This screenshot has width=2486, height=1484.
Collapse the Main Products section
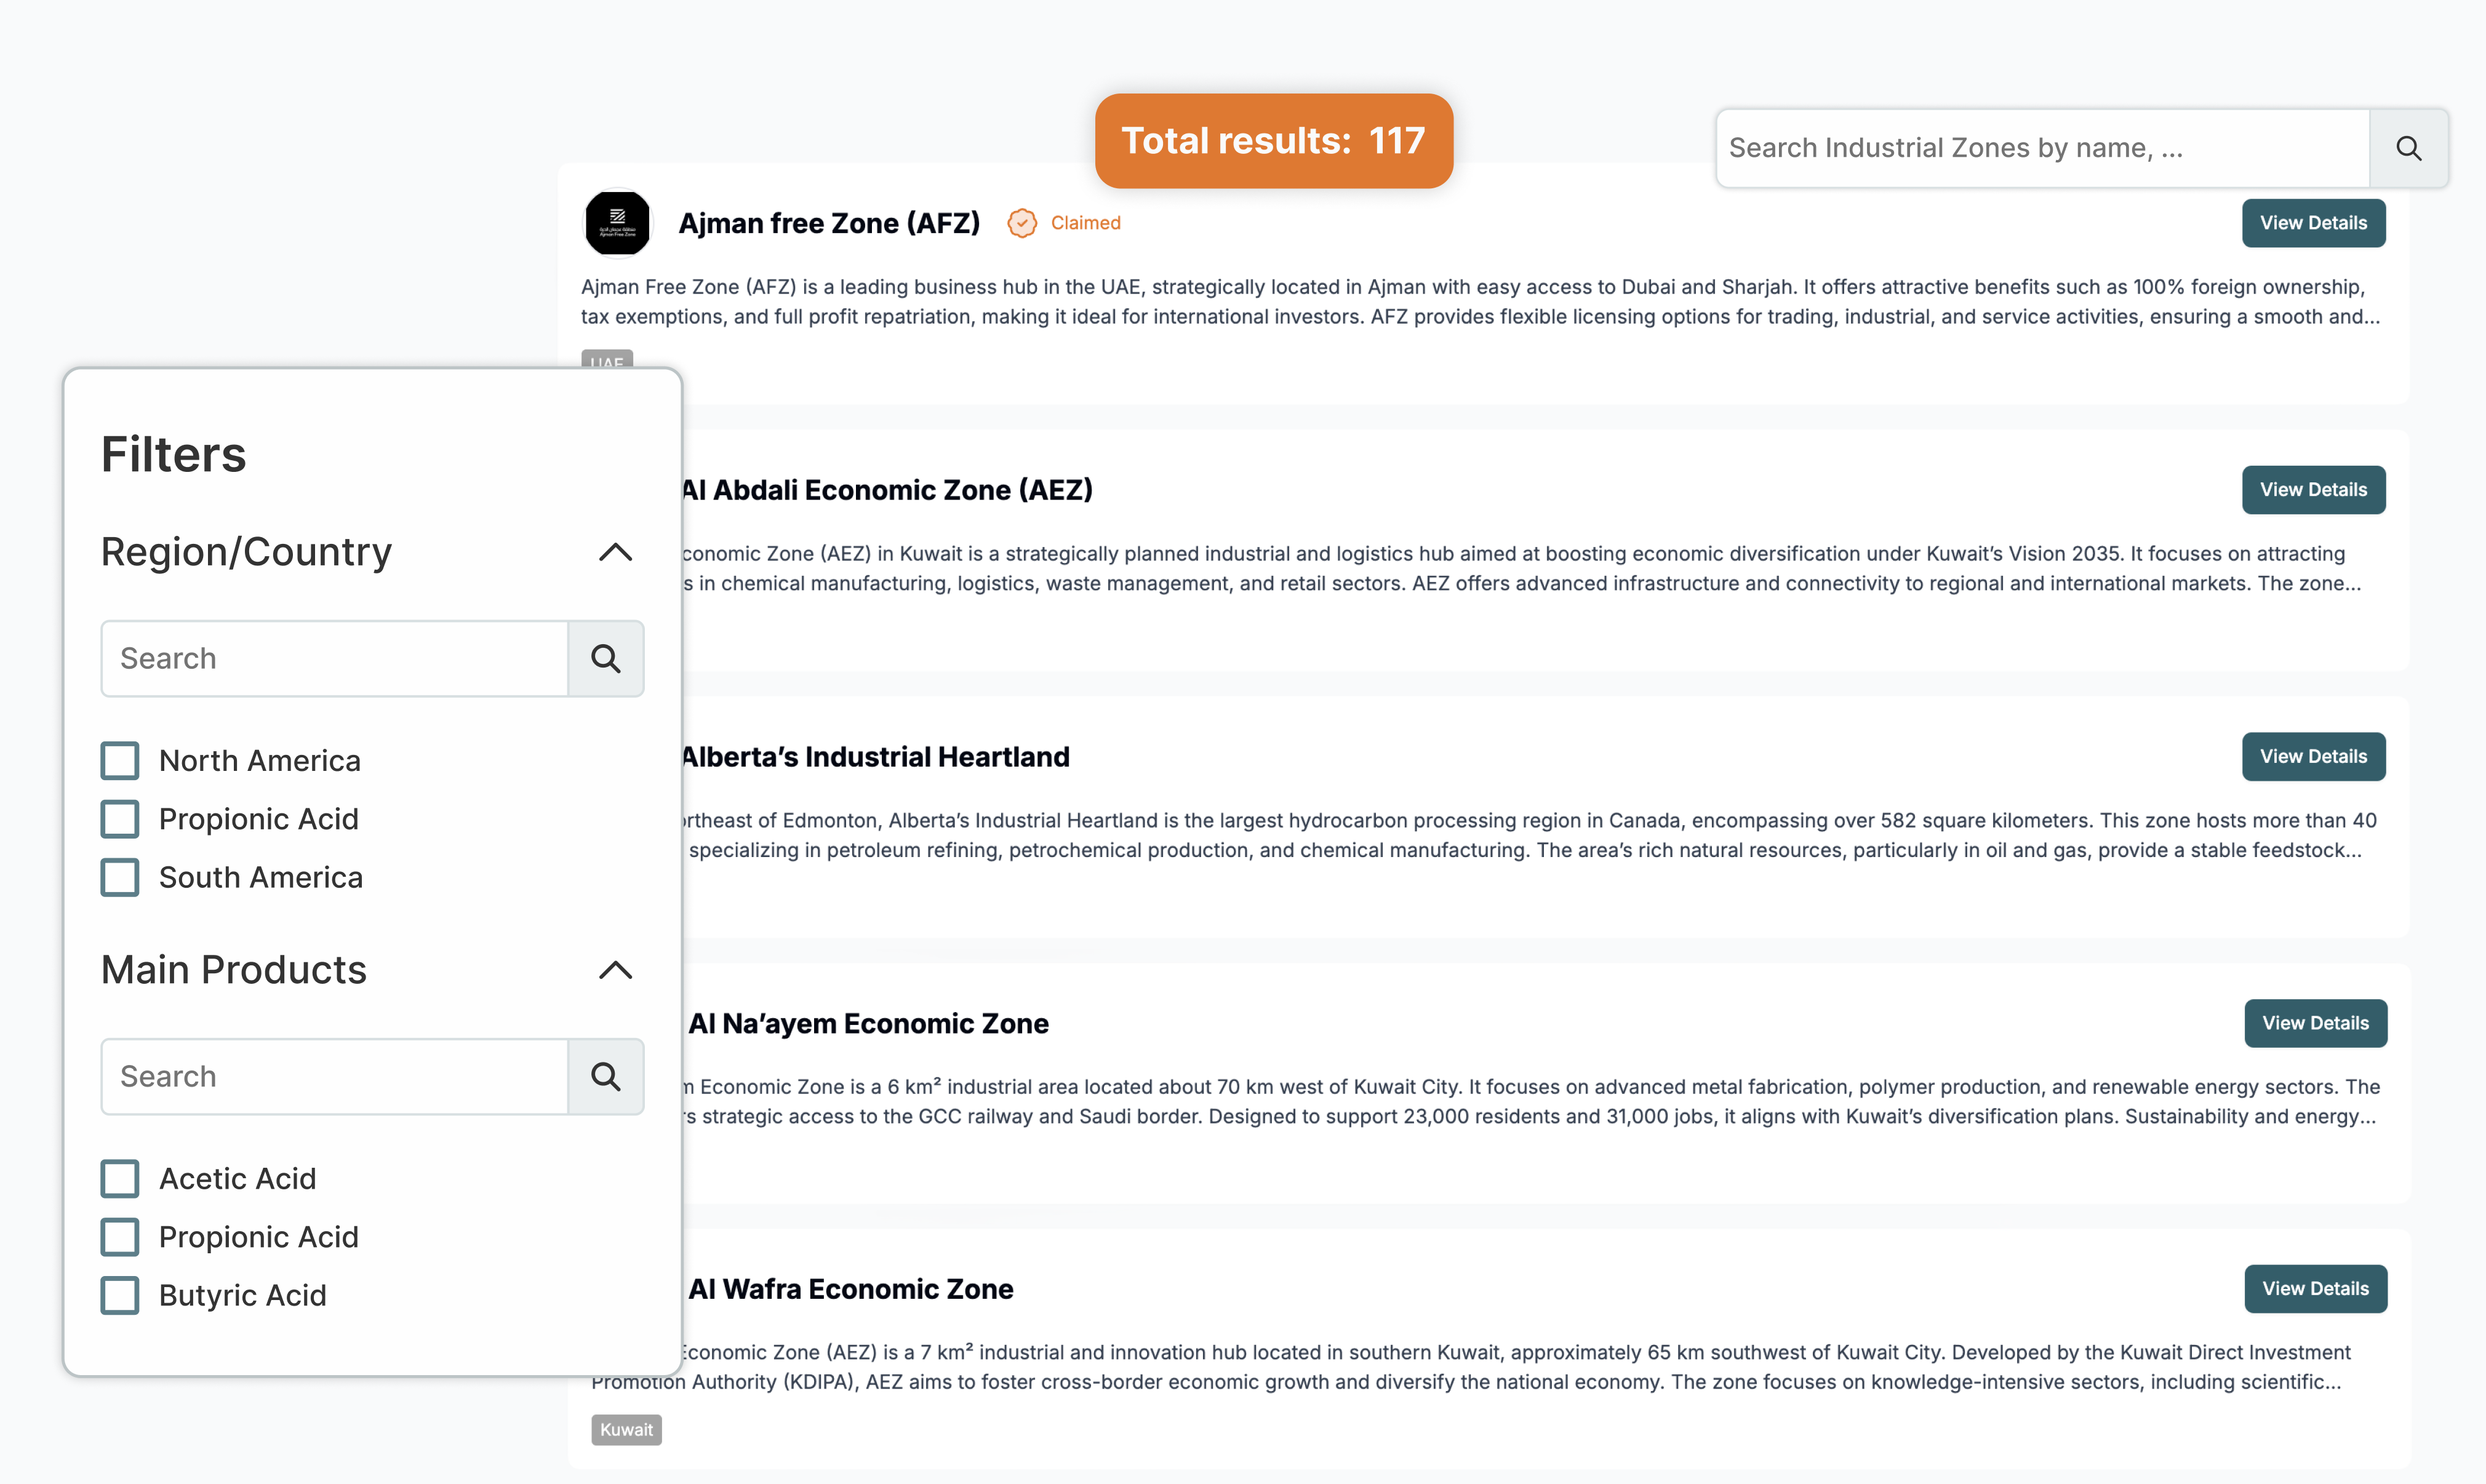pos(615,970)
